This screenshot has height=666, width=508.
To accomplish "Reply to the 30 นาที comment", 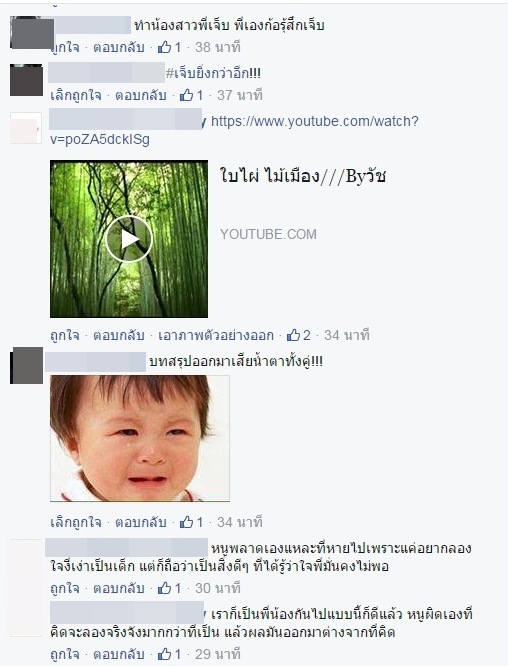I will [x=119, y=588].
